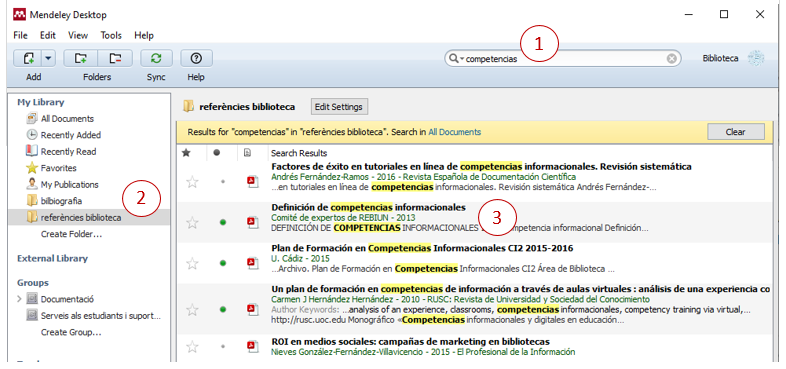786x369 pixels.
Task: Click the Documentació group icon
Action: click(x=32, y=299)
